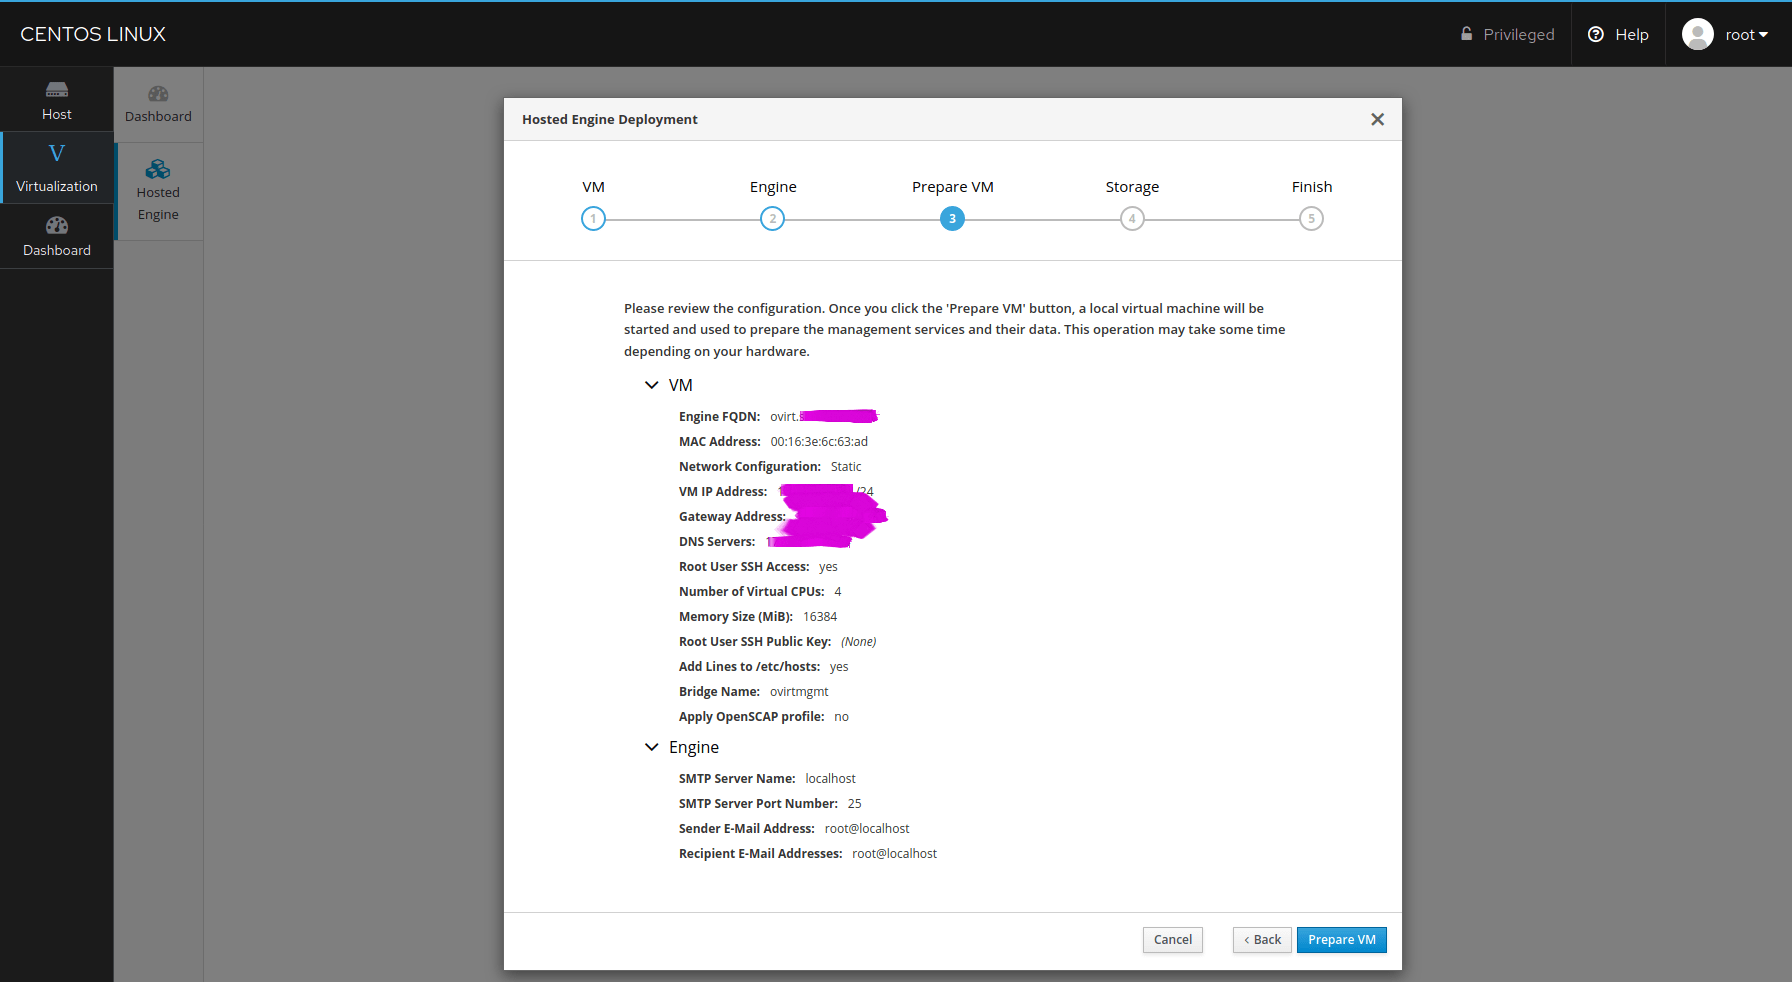Go back using the Back button

(1261, 940)
